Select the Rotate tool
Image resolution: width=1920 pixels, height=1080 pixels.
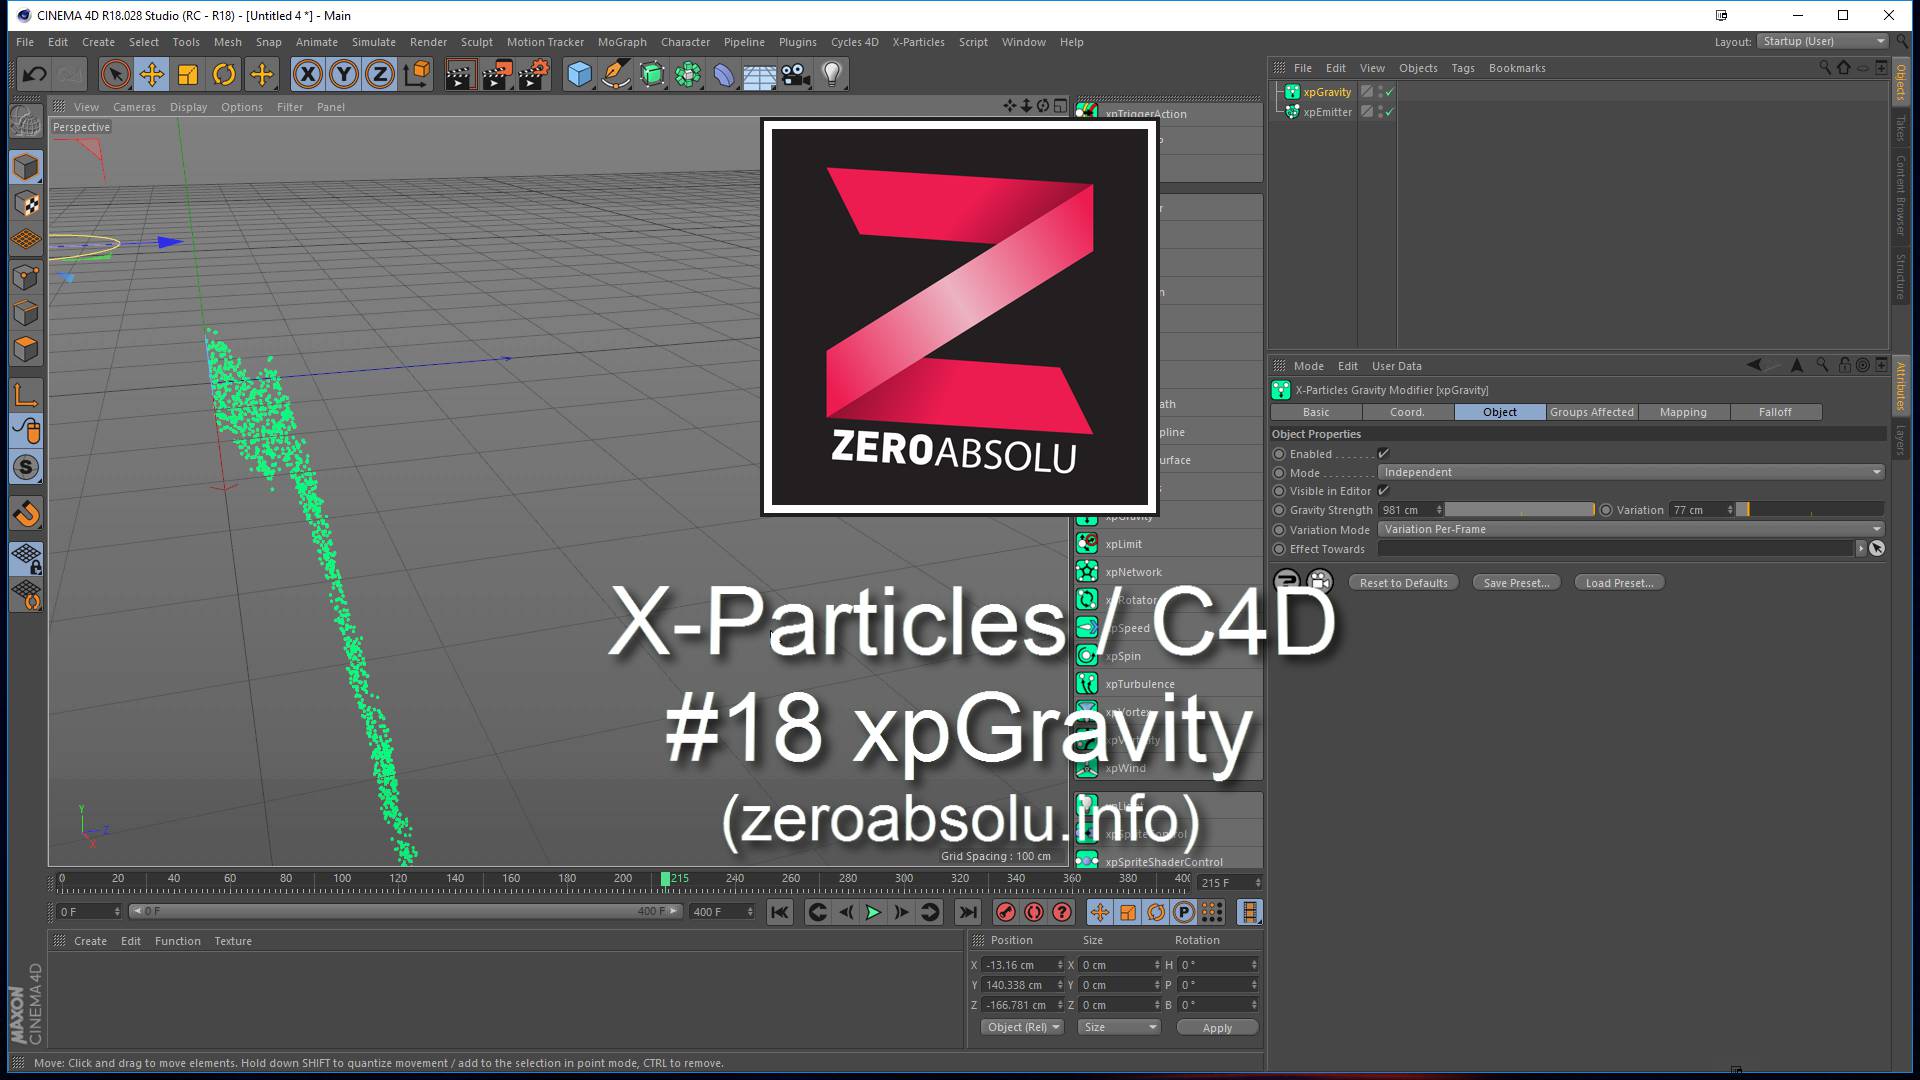223,74
